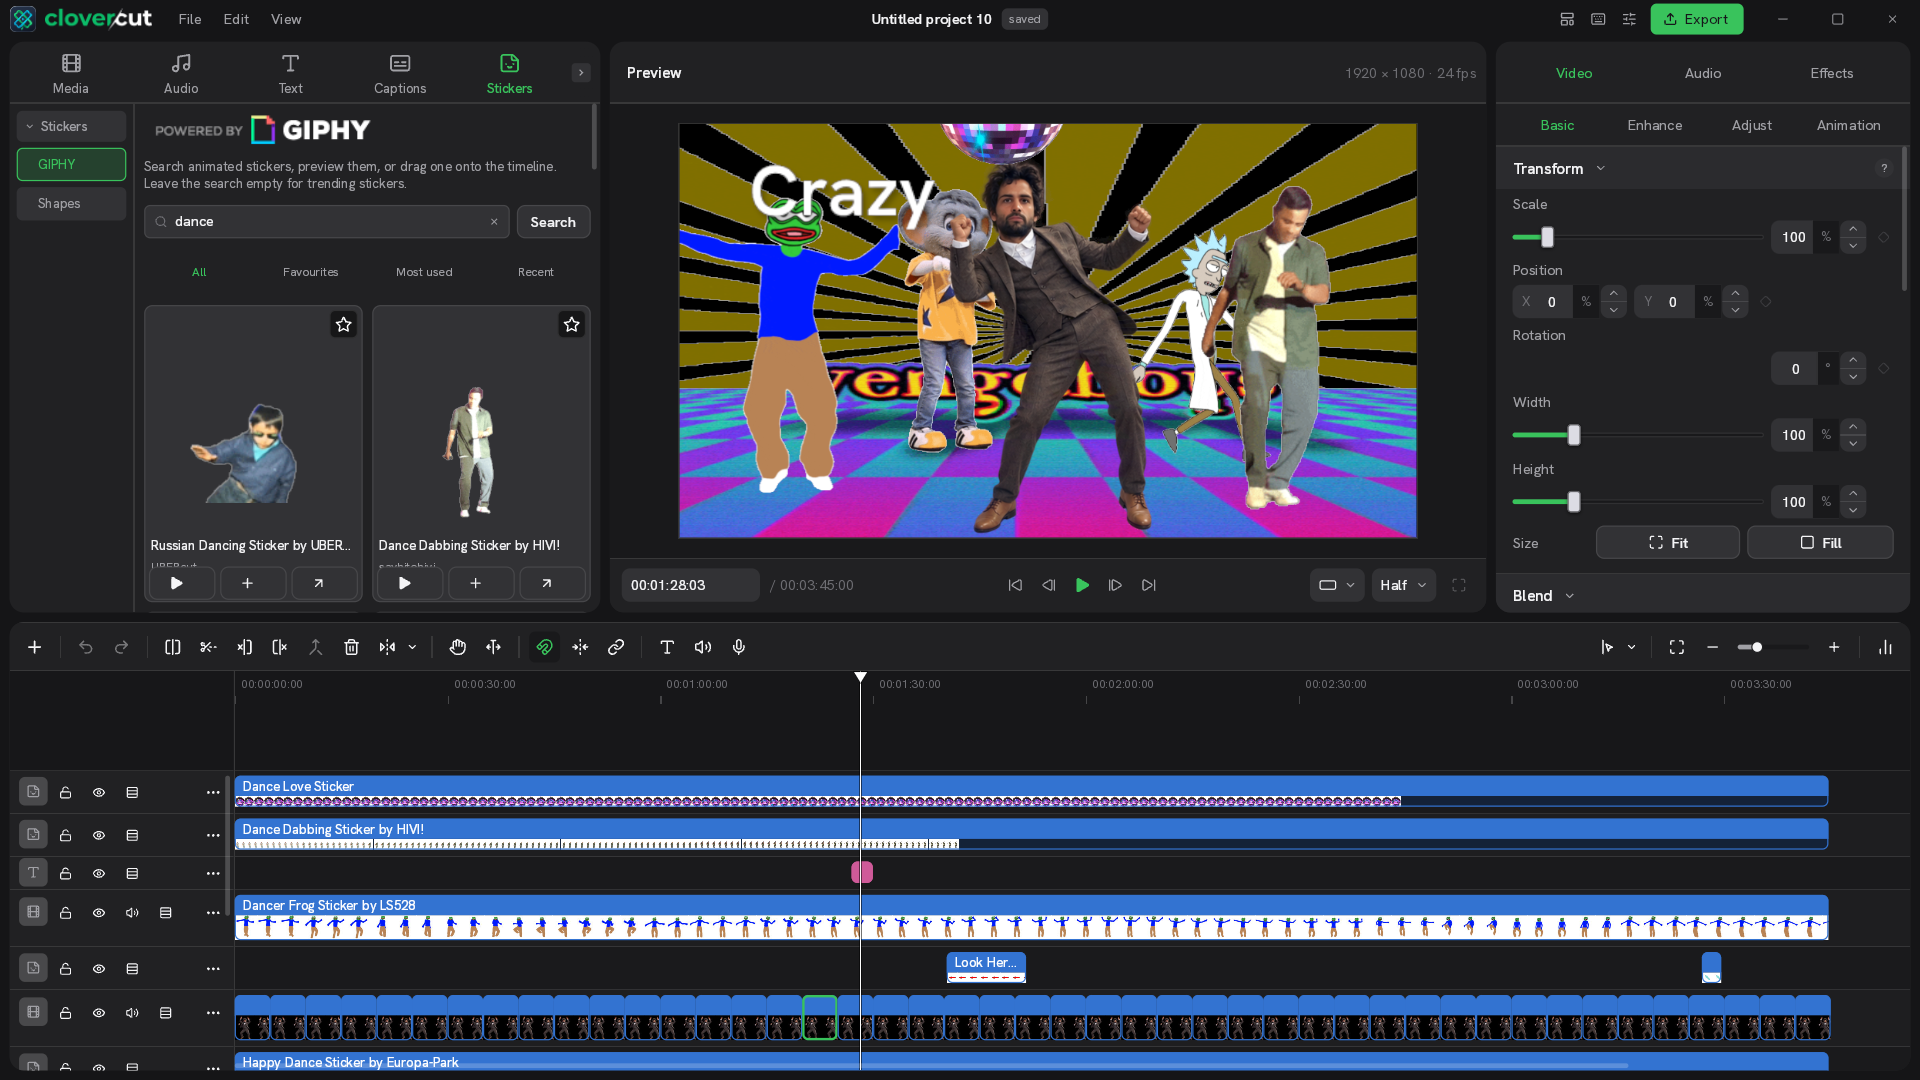Switch to the Captions tab
Screen dimensions: 1920x1080
(400, 74)
